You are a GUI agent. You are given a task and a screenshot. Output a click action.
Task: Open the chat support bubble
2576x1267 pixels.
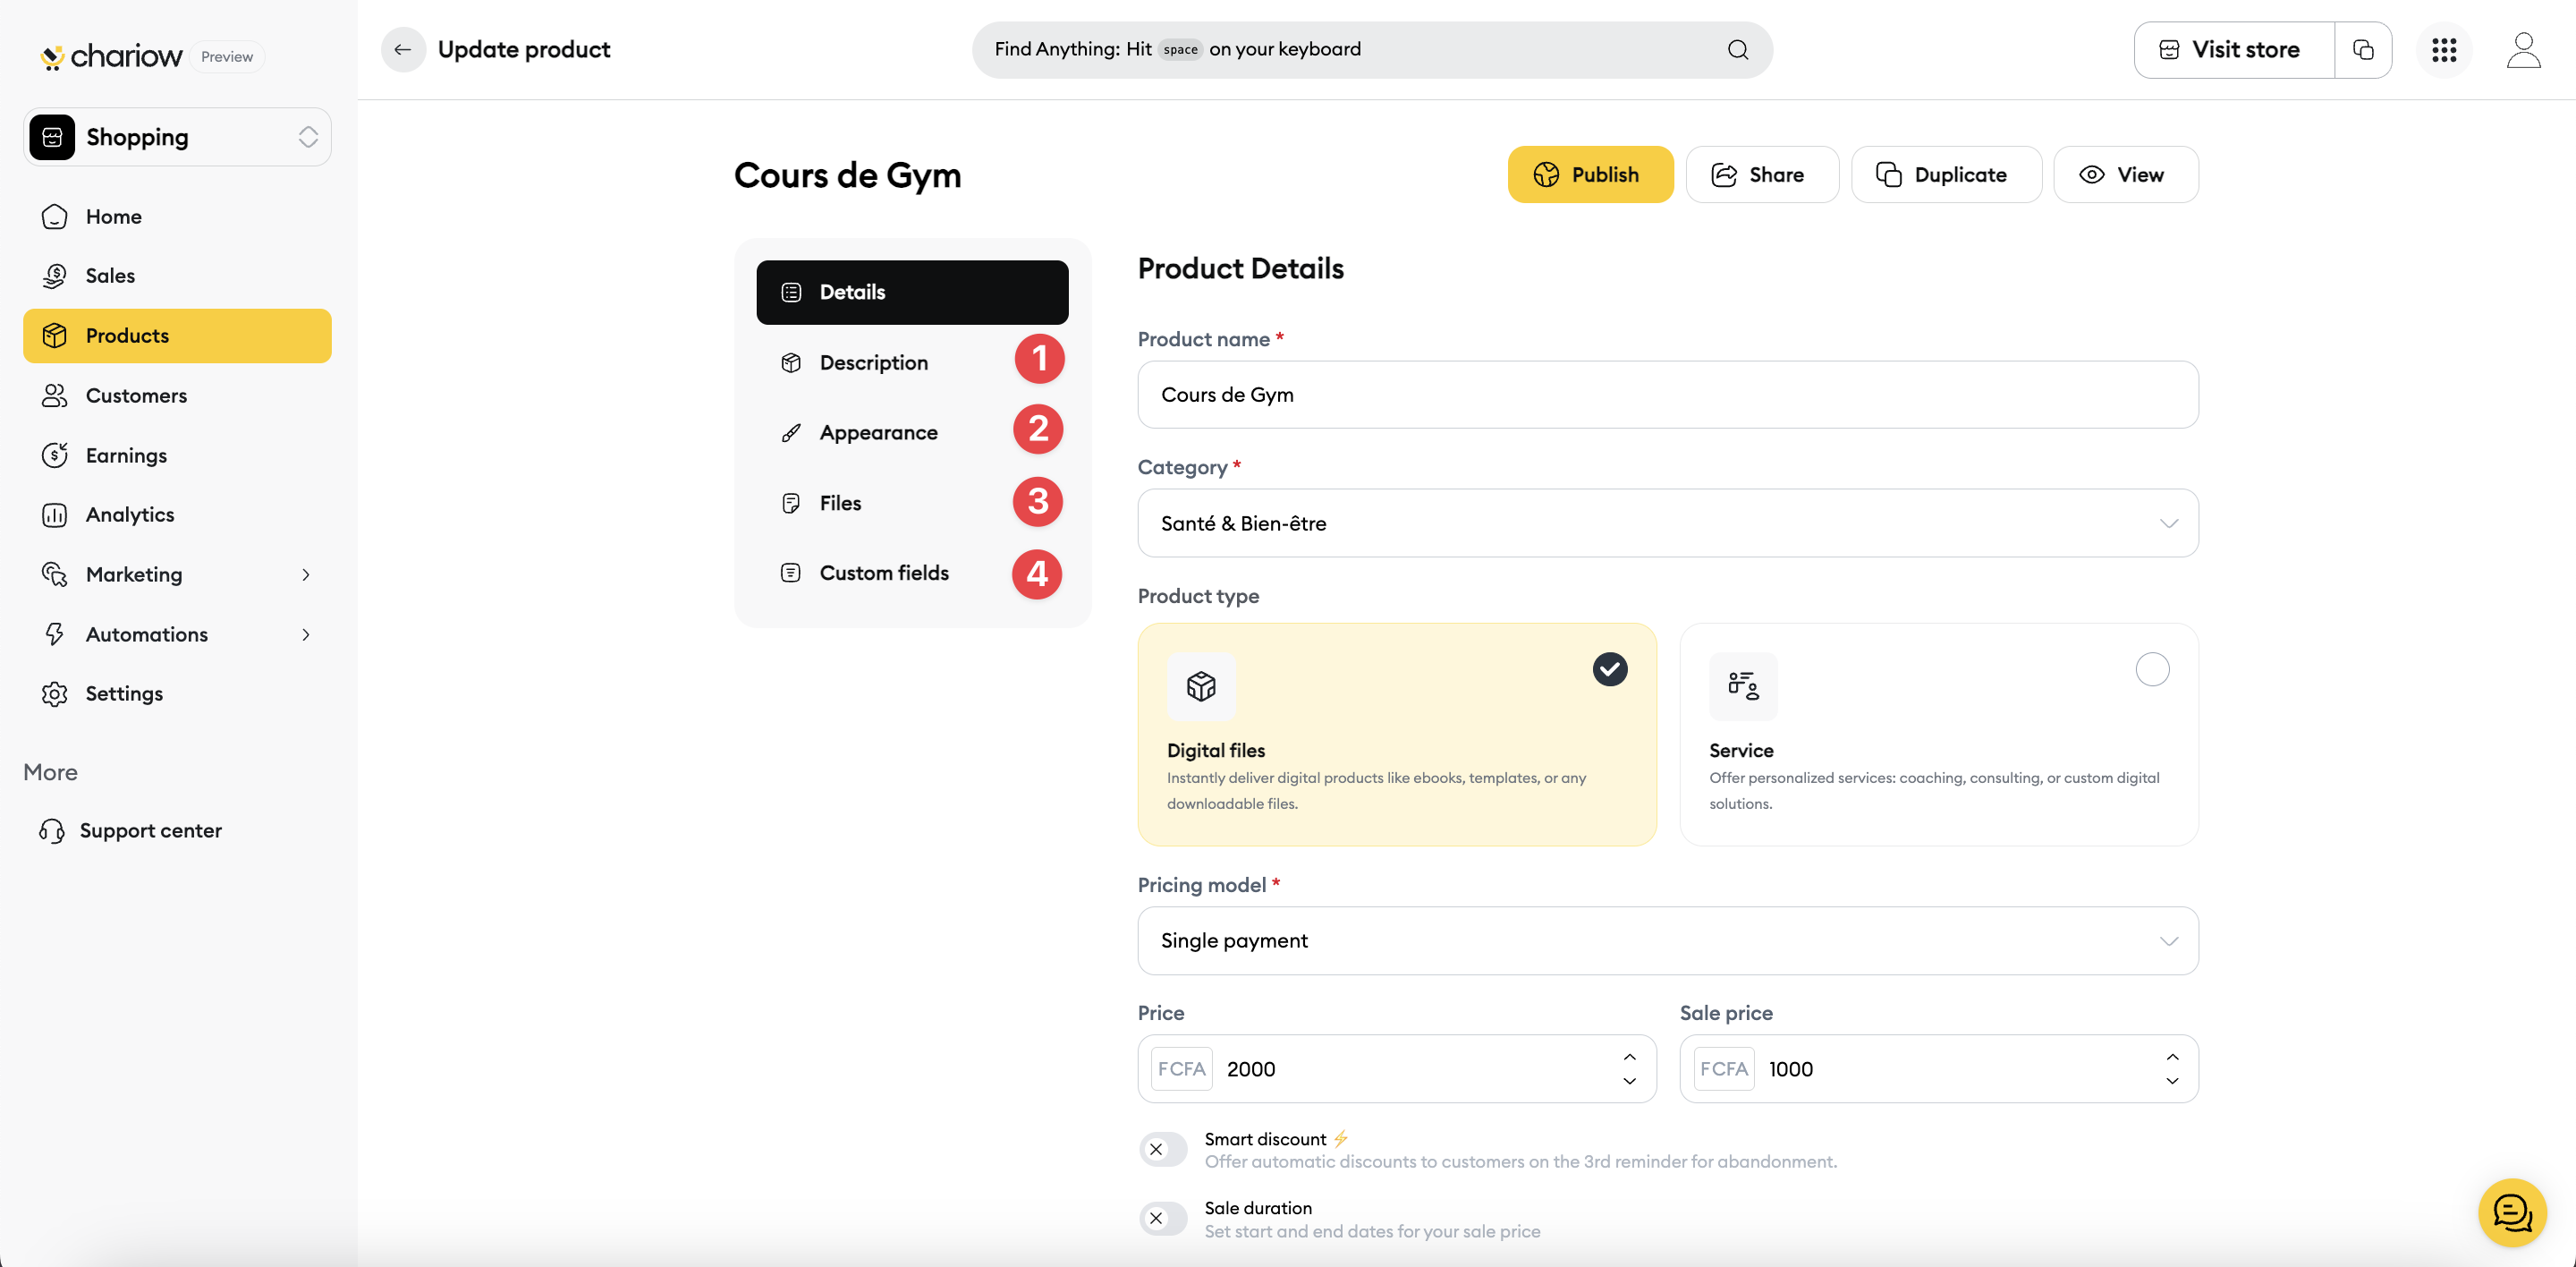click(x=2512, y=1213)
